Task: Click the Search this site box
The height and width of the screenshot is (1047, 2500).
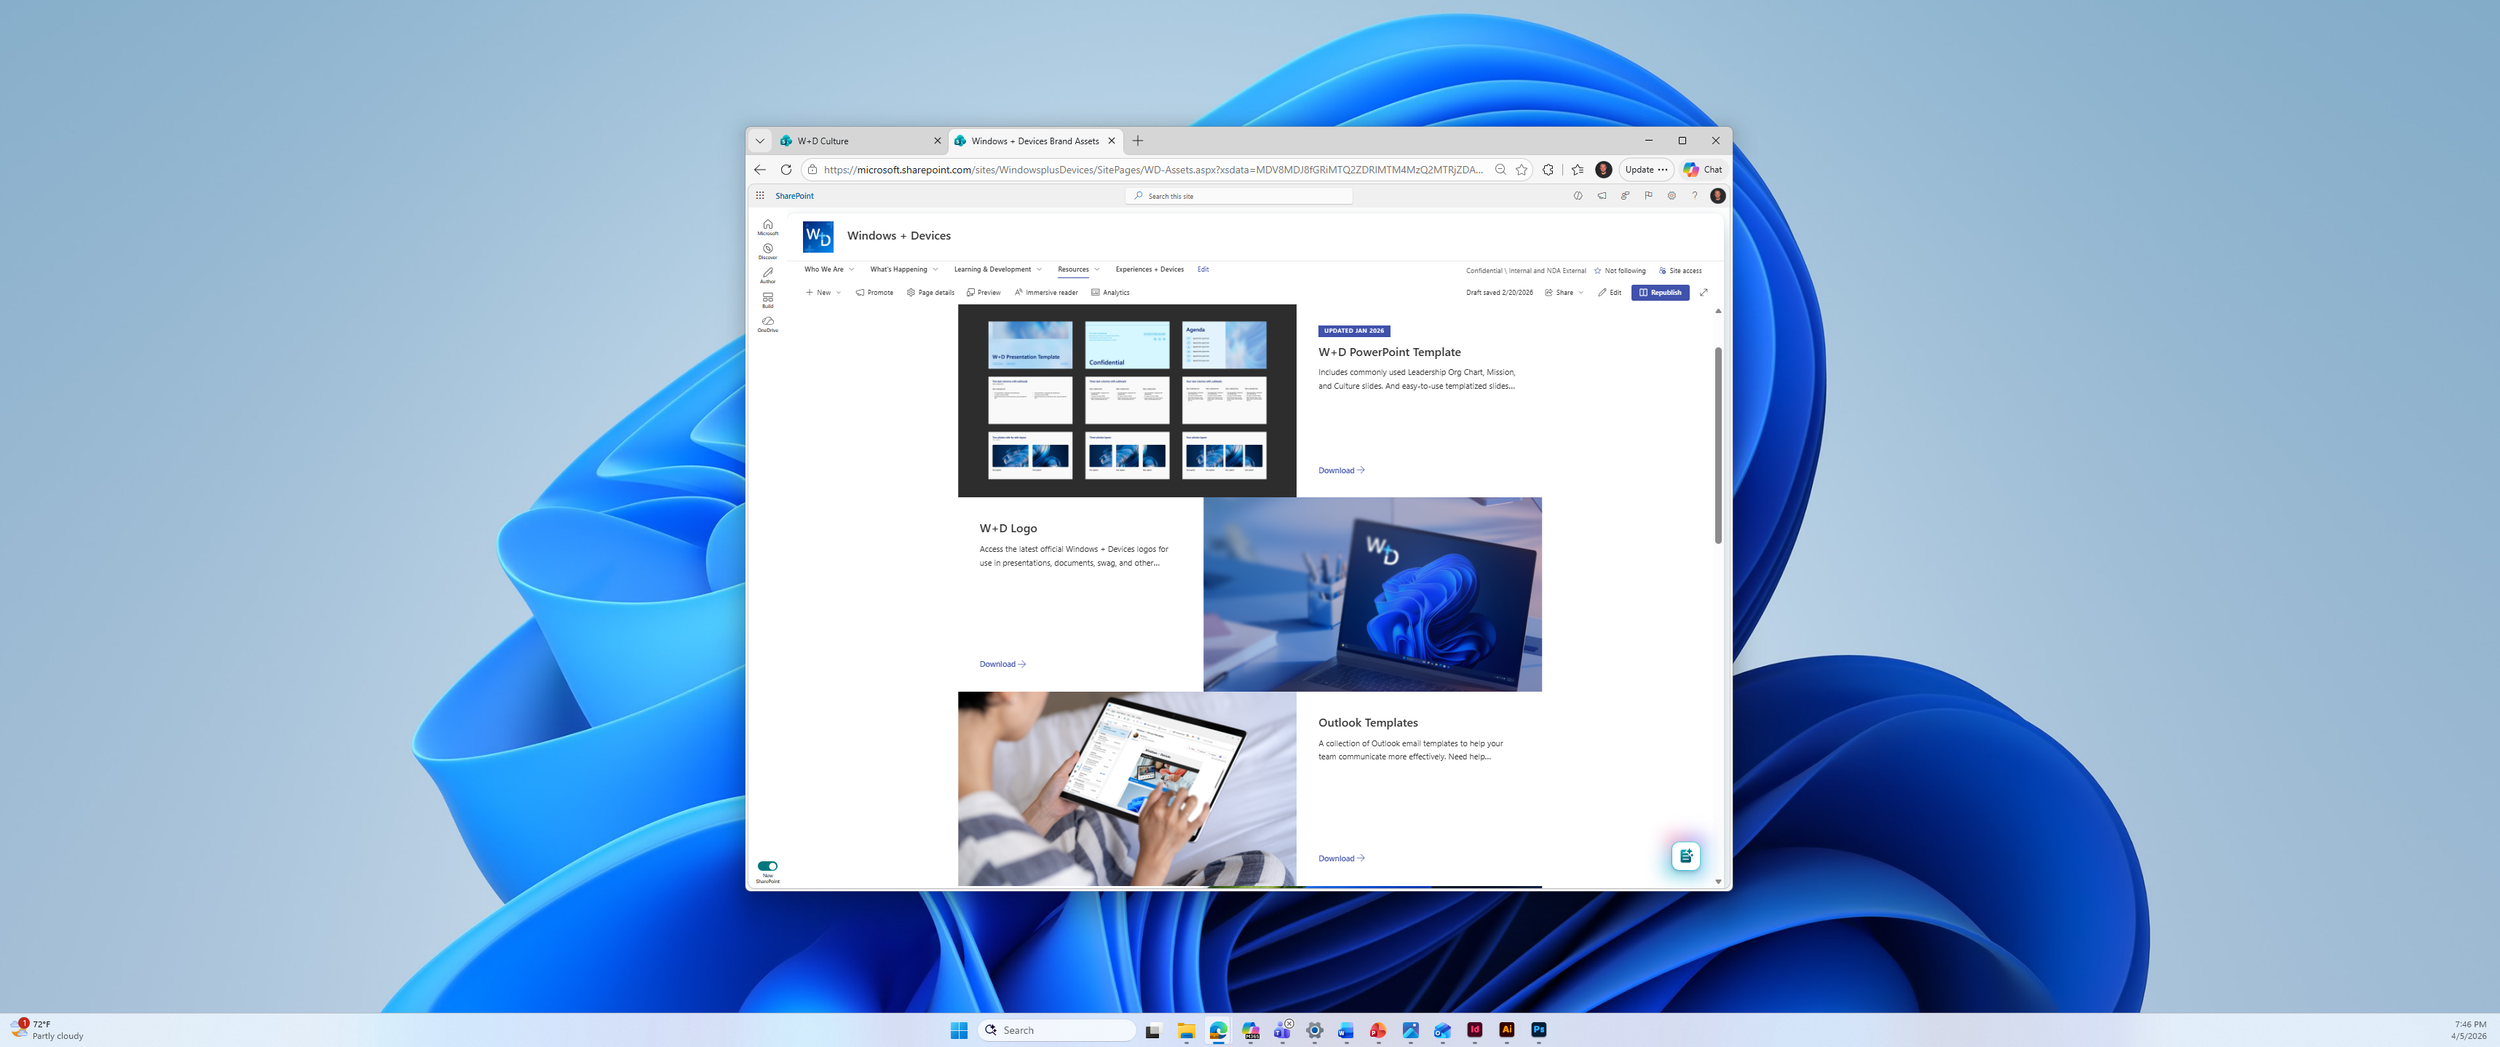Action: point(1239,196)
